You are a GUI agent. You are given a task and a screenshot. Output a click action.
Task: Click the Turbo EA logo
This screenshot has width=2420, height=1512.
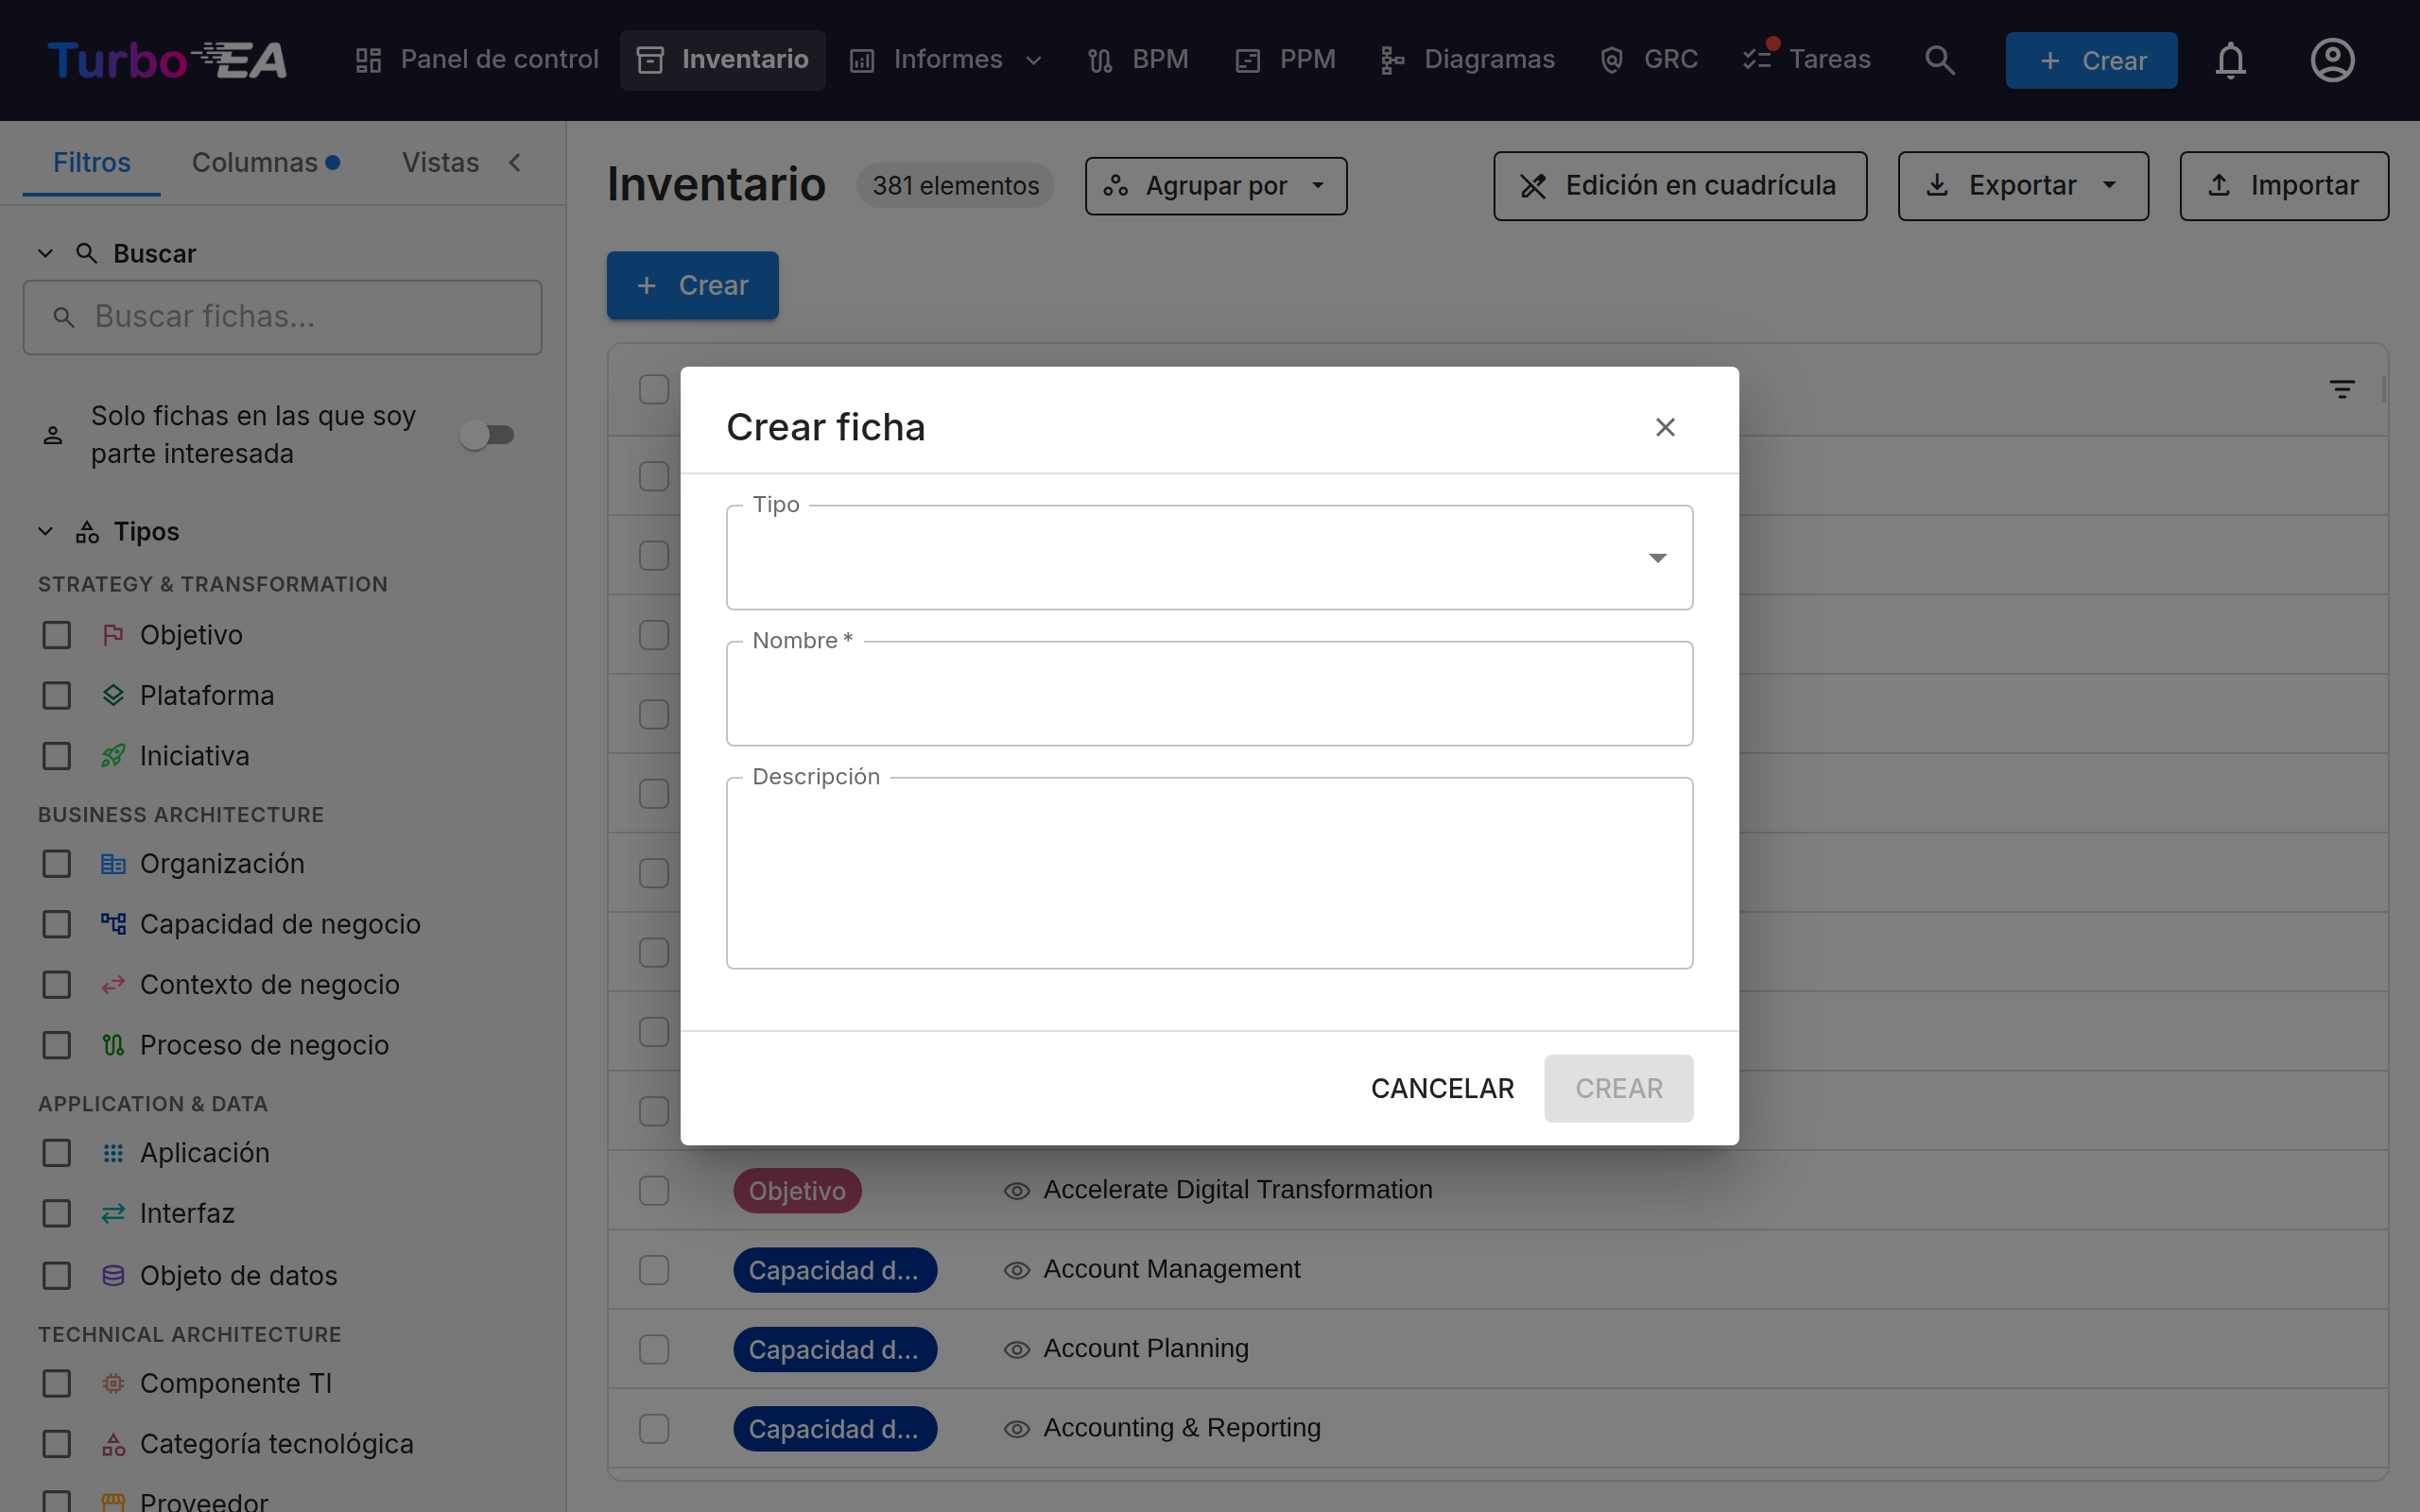tap(167, 60)
